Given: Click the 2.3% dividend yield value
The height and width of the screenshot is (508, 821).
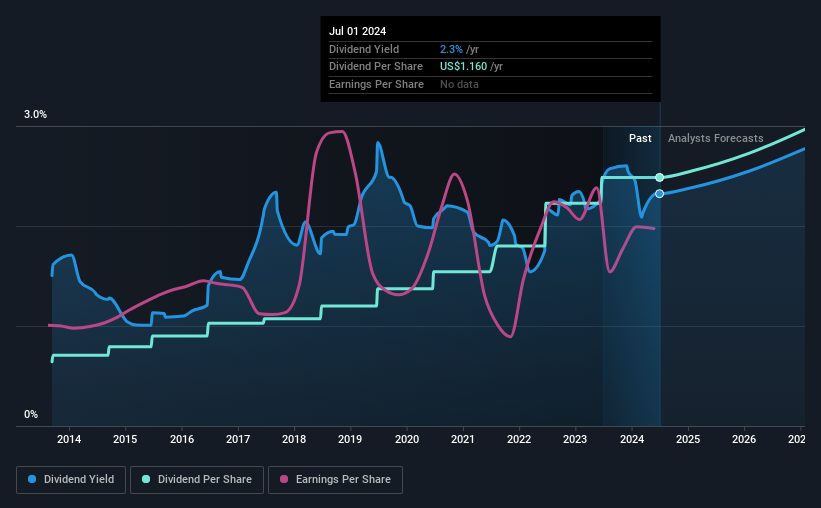Looking at the screenshot, I should pyautogui.click(x=451, y=49).
